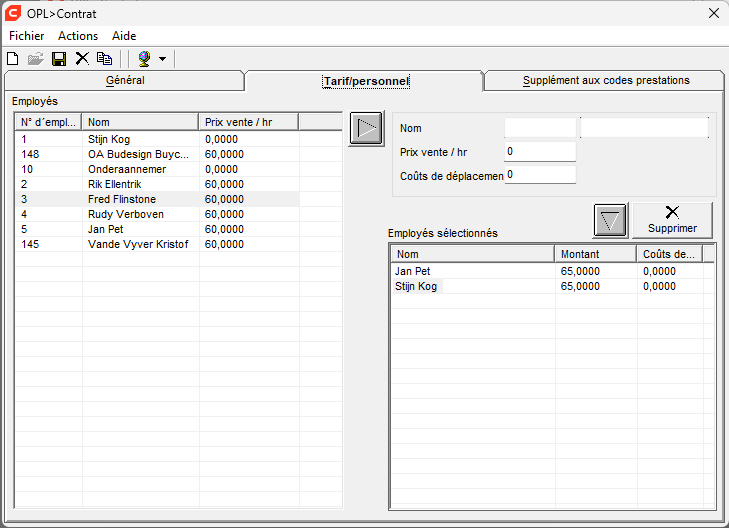Viewport: 729px width, 528px height.
Task: Close the OPL>Contrat window
Action: click(x=714, y=13)
